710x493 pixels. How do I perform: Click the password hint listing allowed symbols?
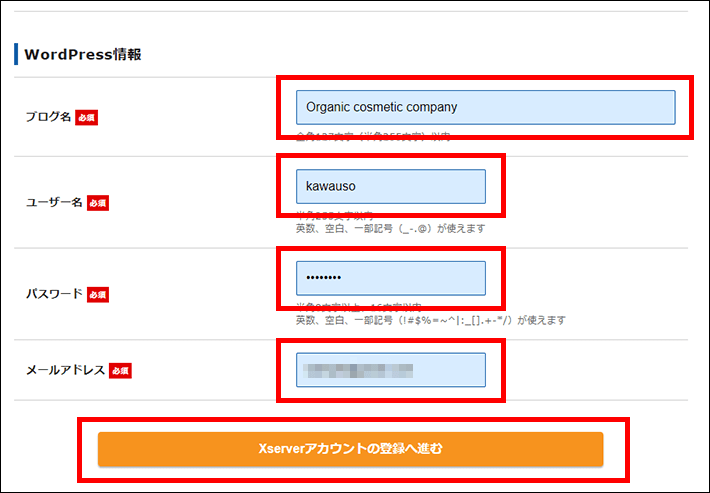pyautogui.click(x=431, y=321)
